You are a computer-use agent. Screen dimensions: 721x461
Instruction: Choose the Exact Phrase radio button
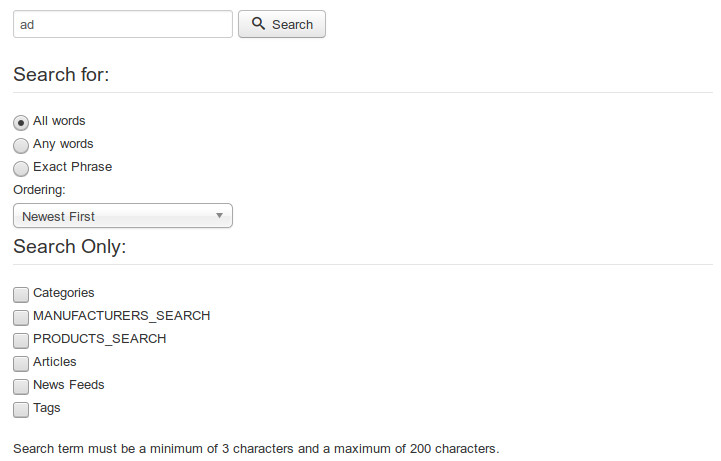point(21,169)
